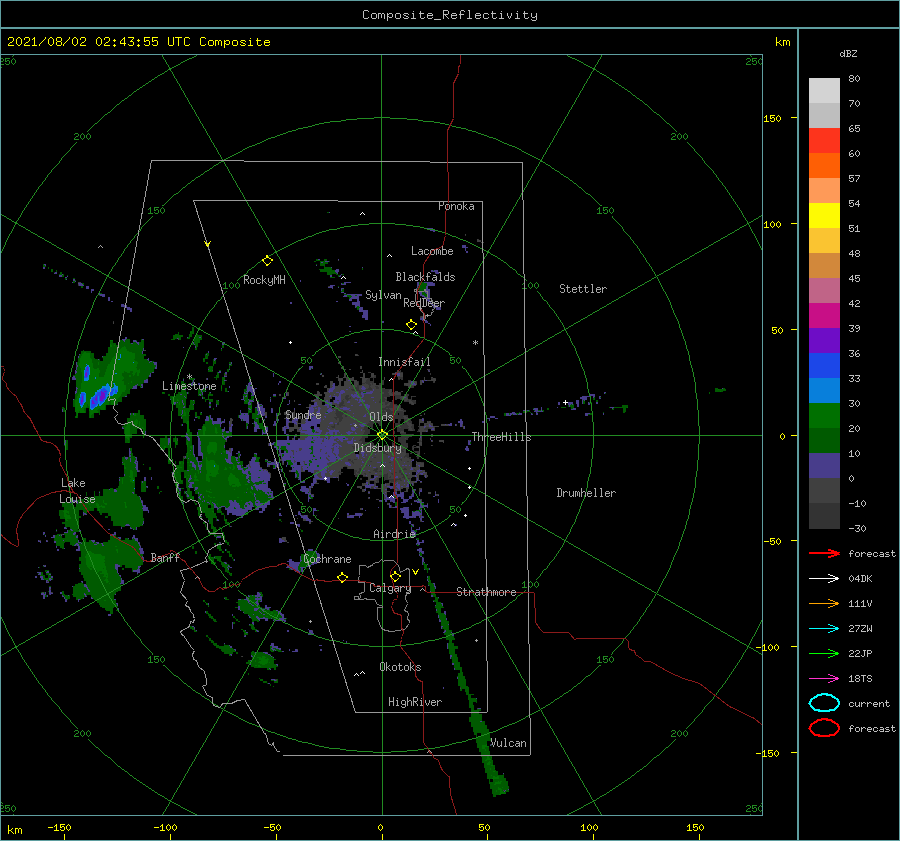
Task: Click the green 22JP arrow in legend
Action: click(824, 653)
